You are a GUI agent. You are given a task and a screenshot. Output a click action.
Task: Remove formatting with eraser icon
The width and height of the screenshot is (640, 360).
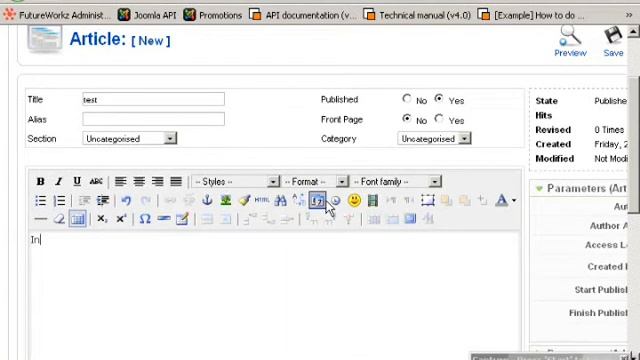59,219
